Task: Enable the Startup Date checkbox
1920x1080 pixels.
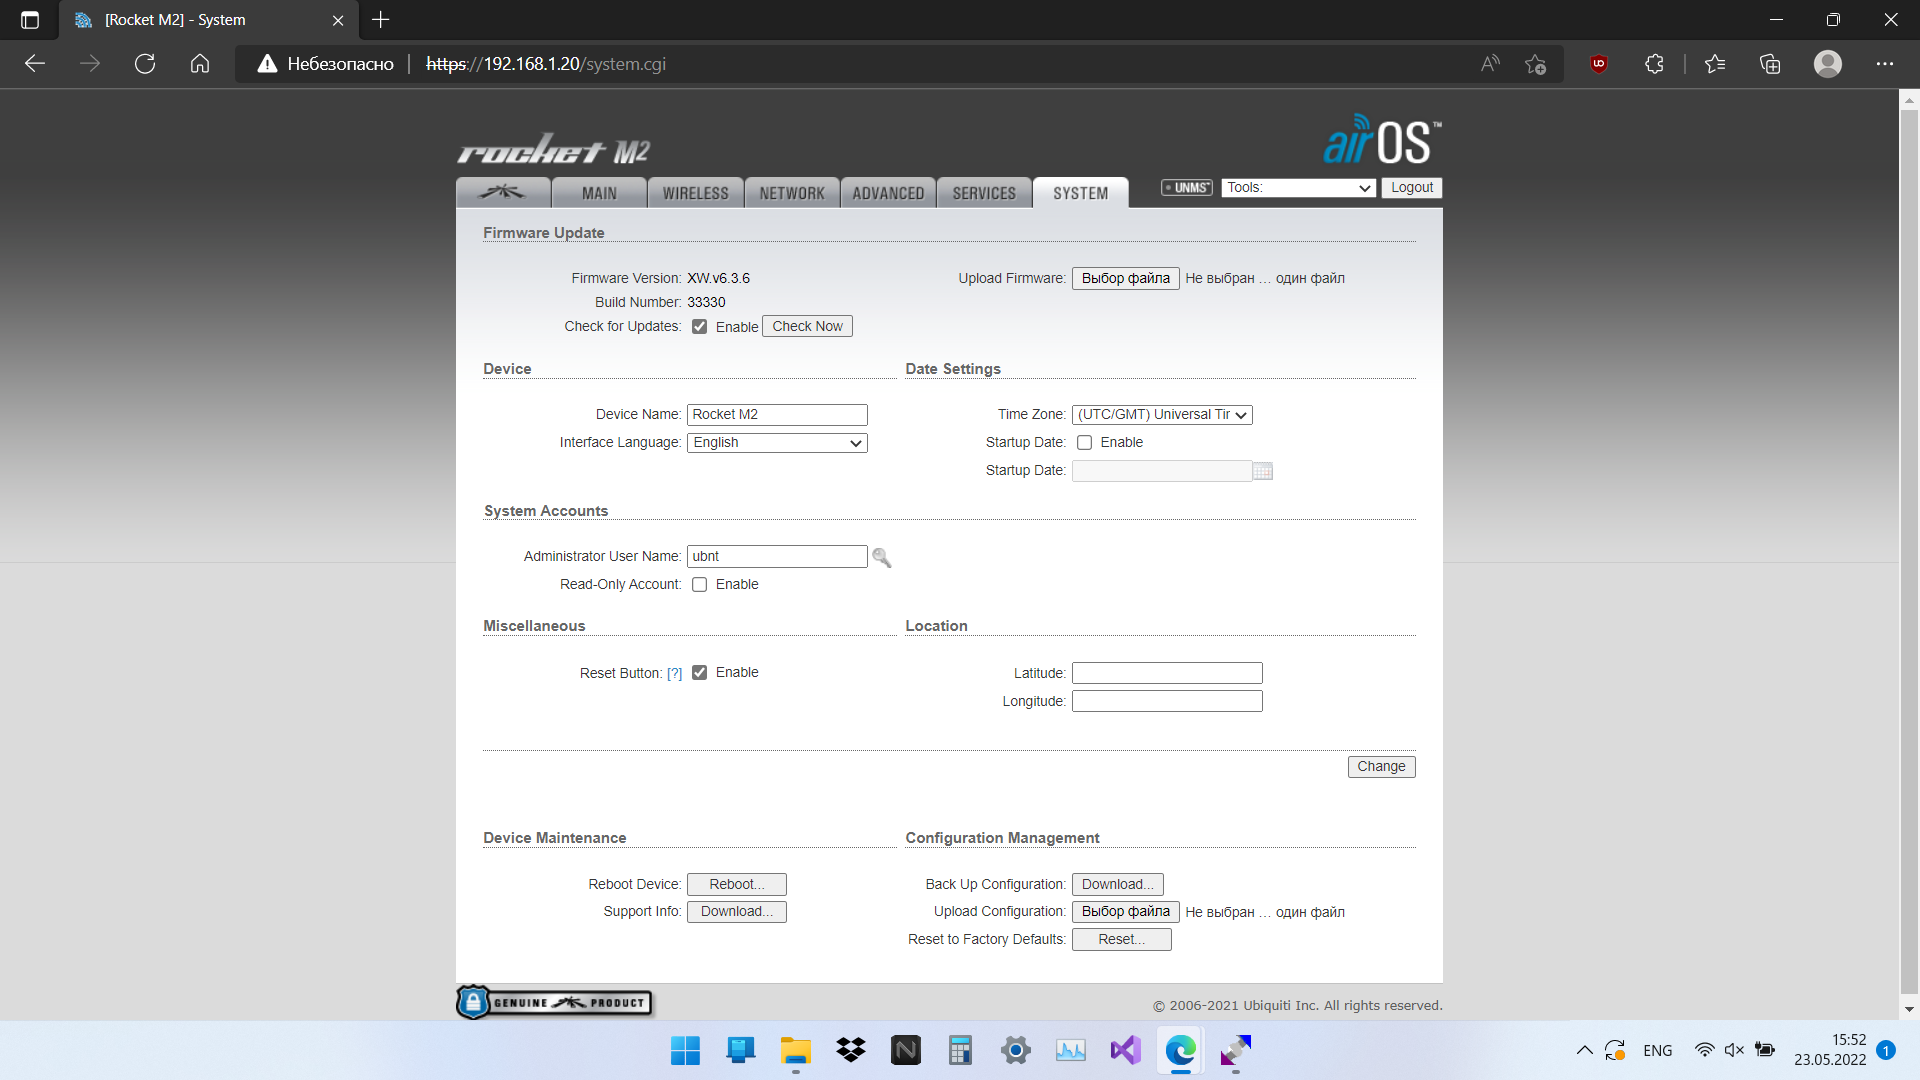Action: (1085, 443)
